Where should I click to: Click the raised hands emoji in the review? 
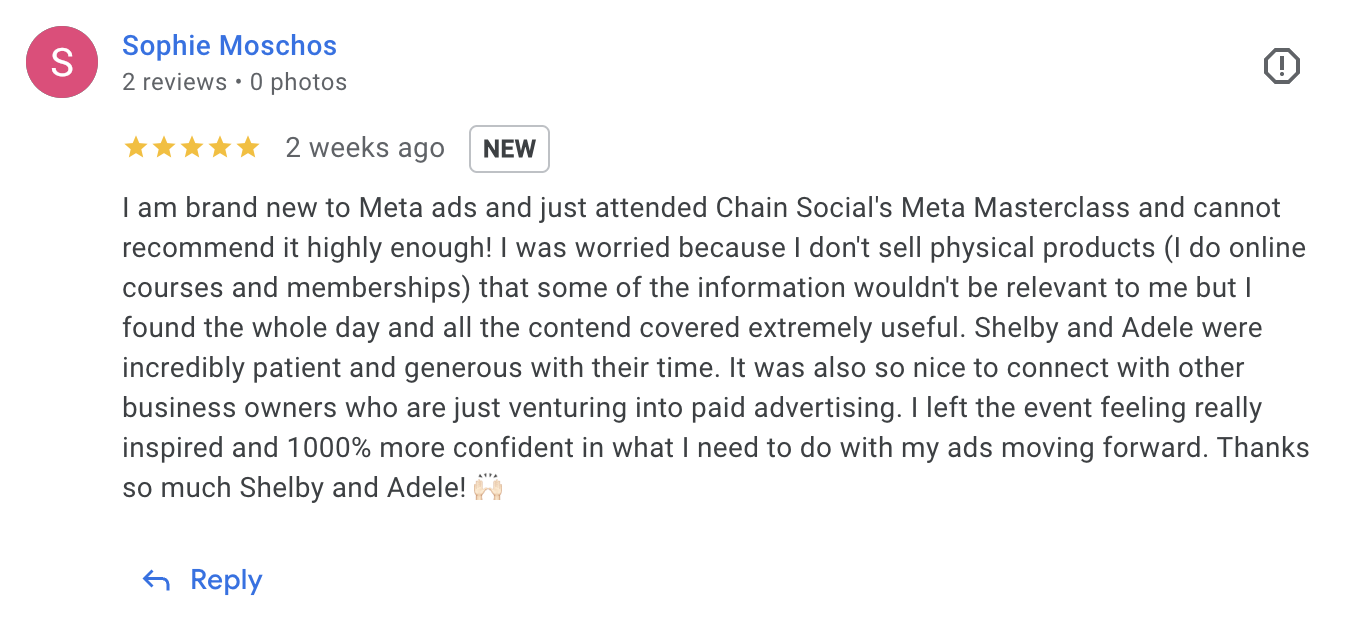(488, 489)
